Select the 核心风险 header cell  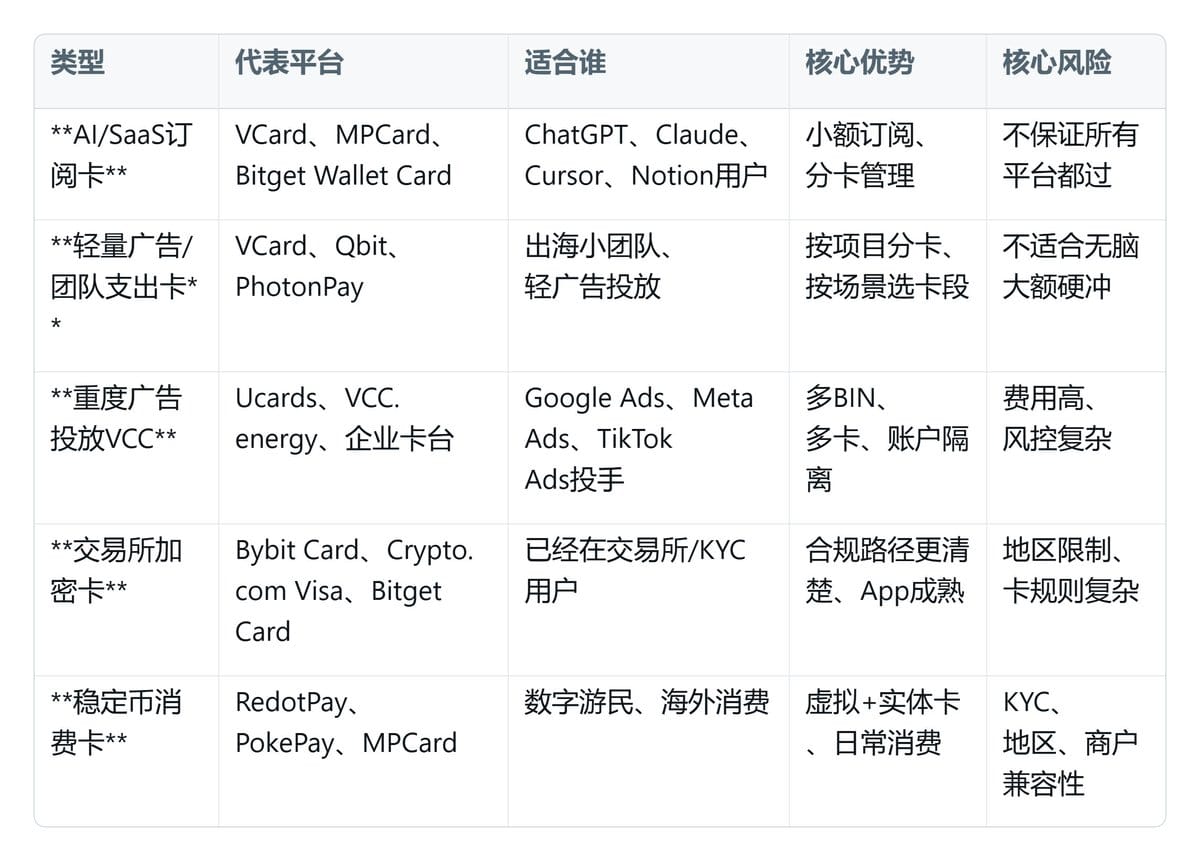point(1075,72)
